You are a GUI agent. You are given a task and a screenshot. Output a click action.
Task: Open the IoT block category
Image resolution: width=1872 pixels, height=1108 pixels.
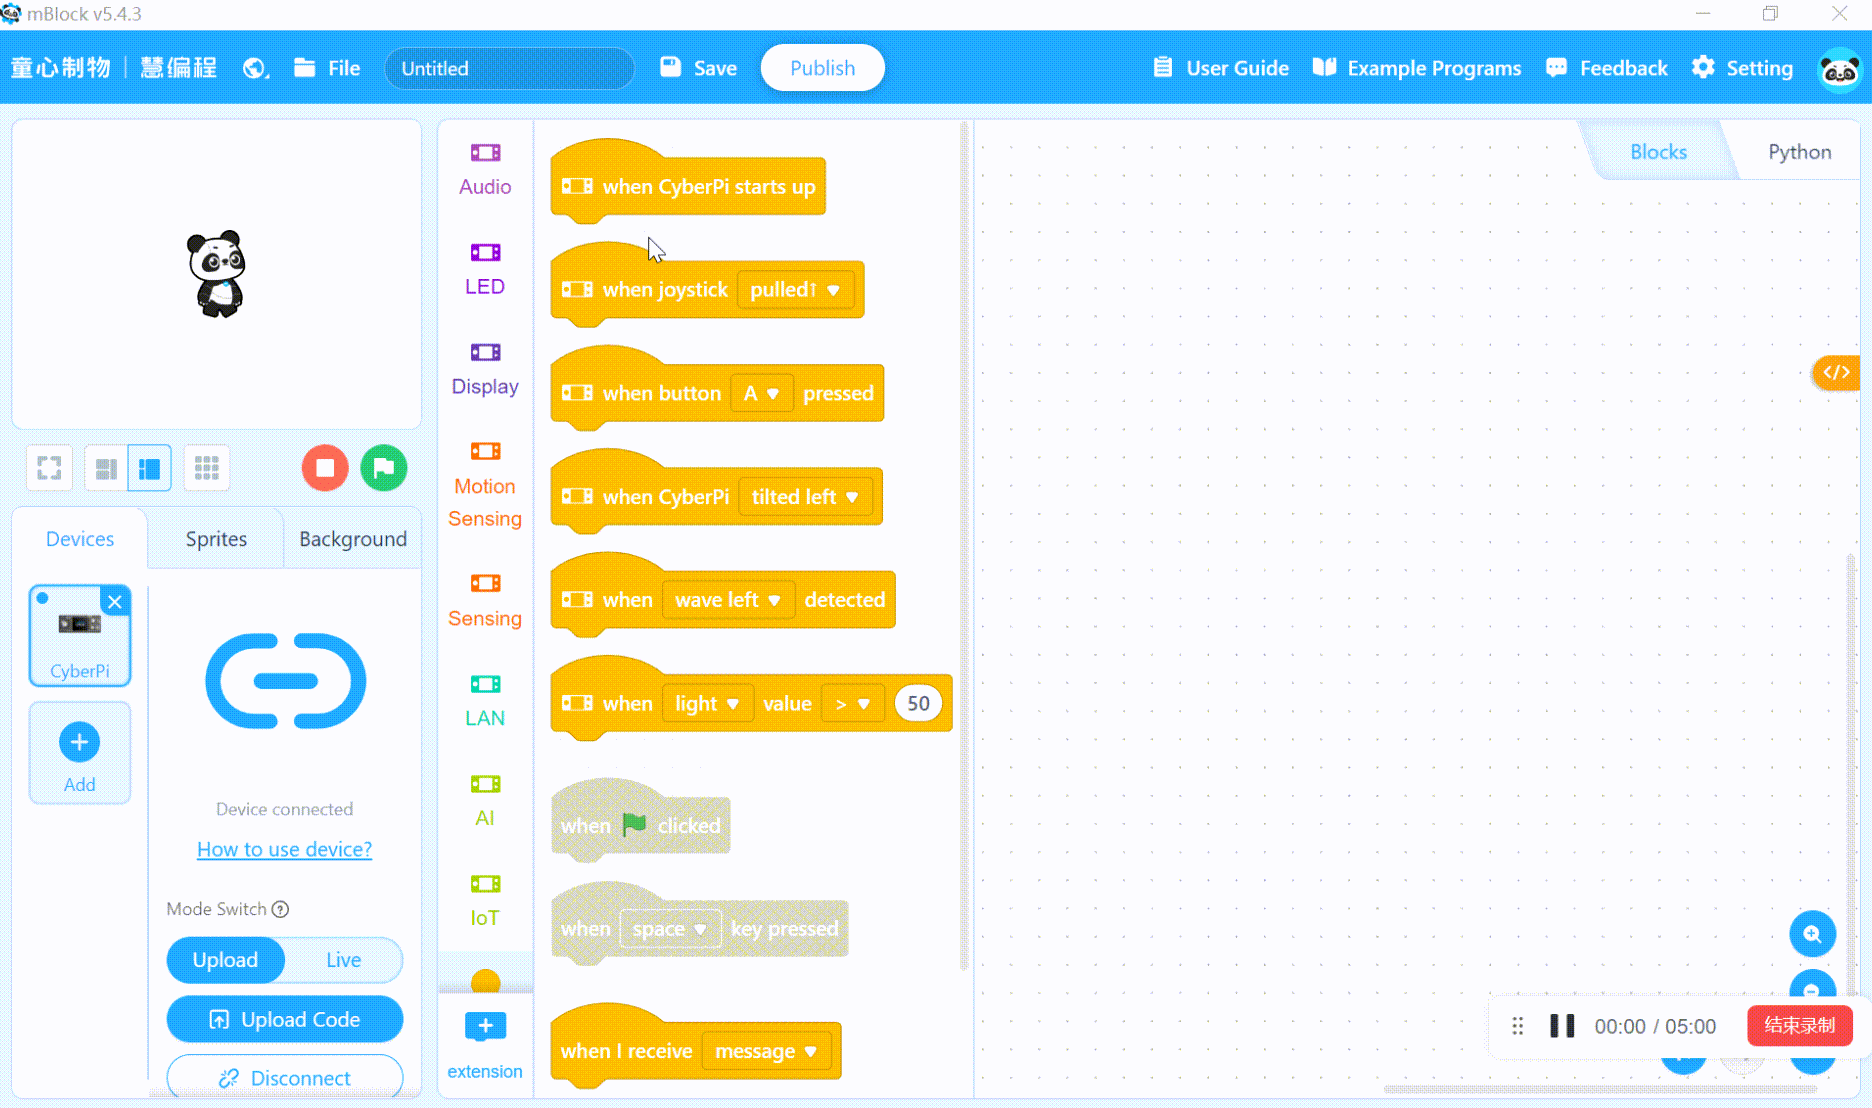(x=485, y=901)
